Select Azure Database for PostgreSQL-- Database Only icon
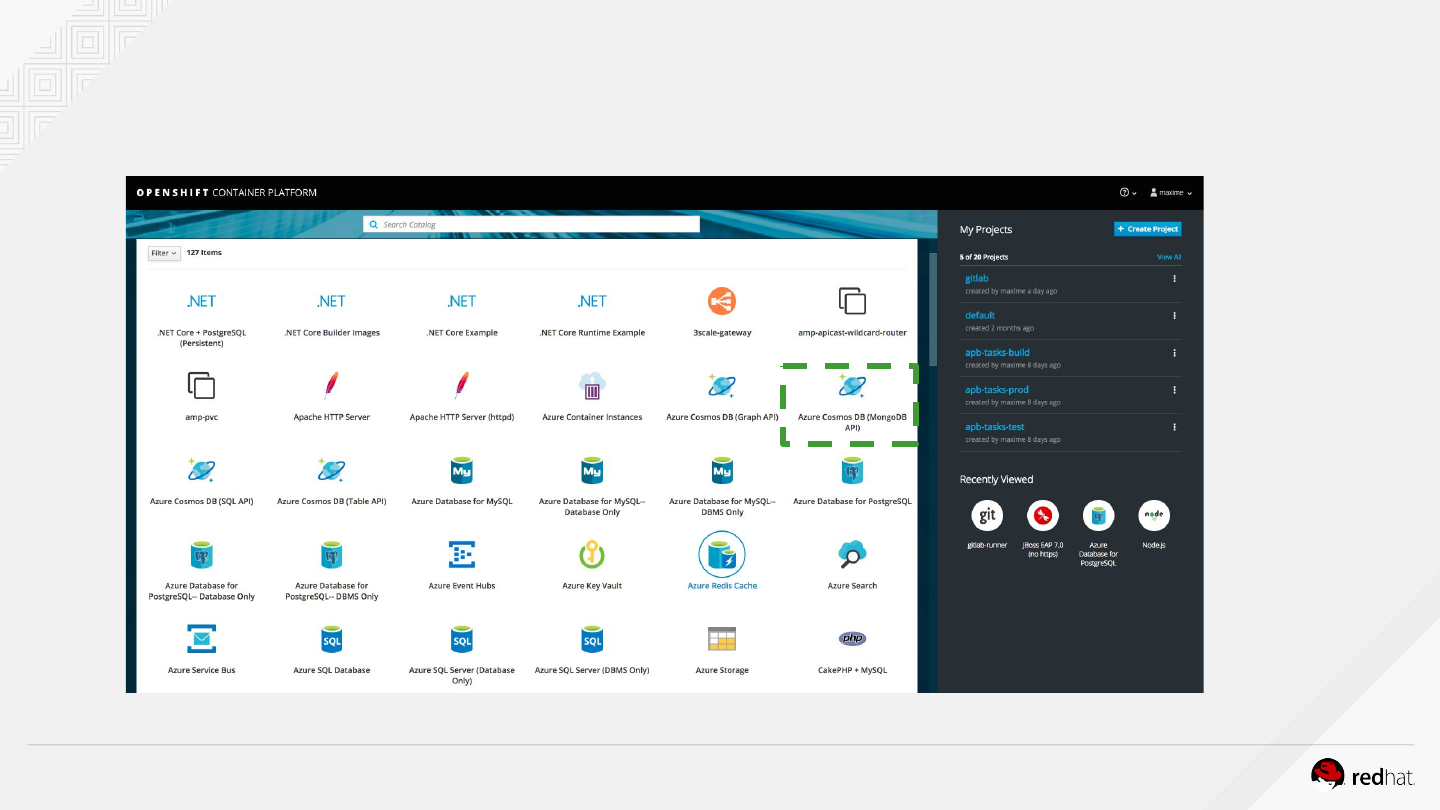 (x=201, y=555)
